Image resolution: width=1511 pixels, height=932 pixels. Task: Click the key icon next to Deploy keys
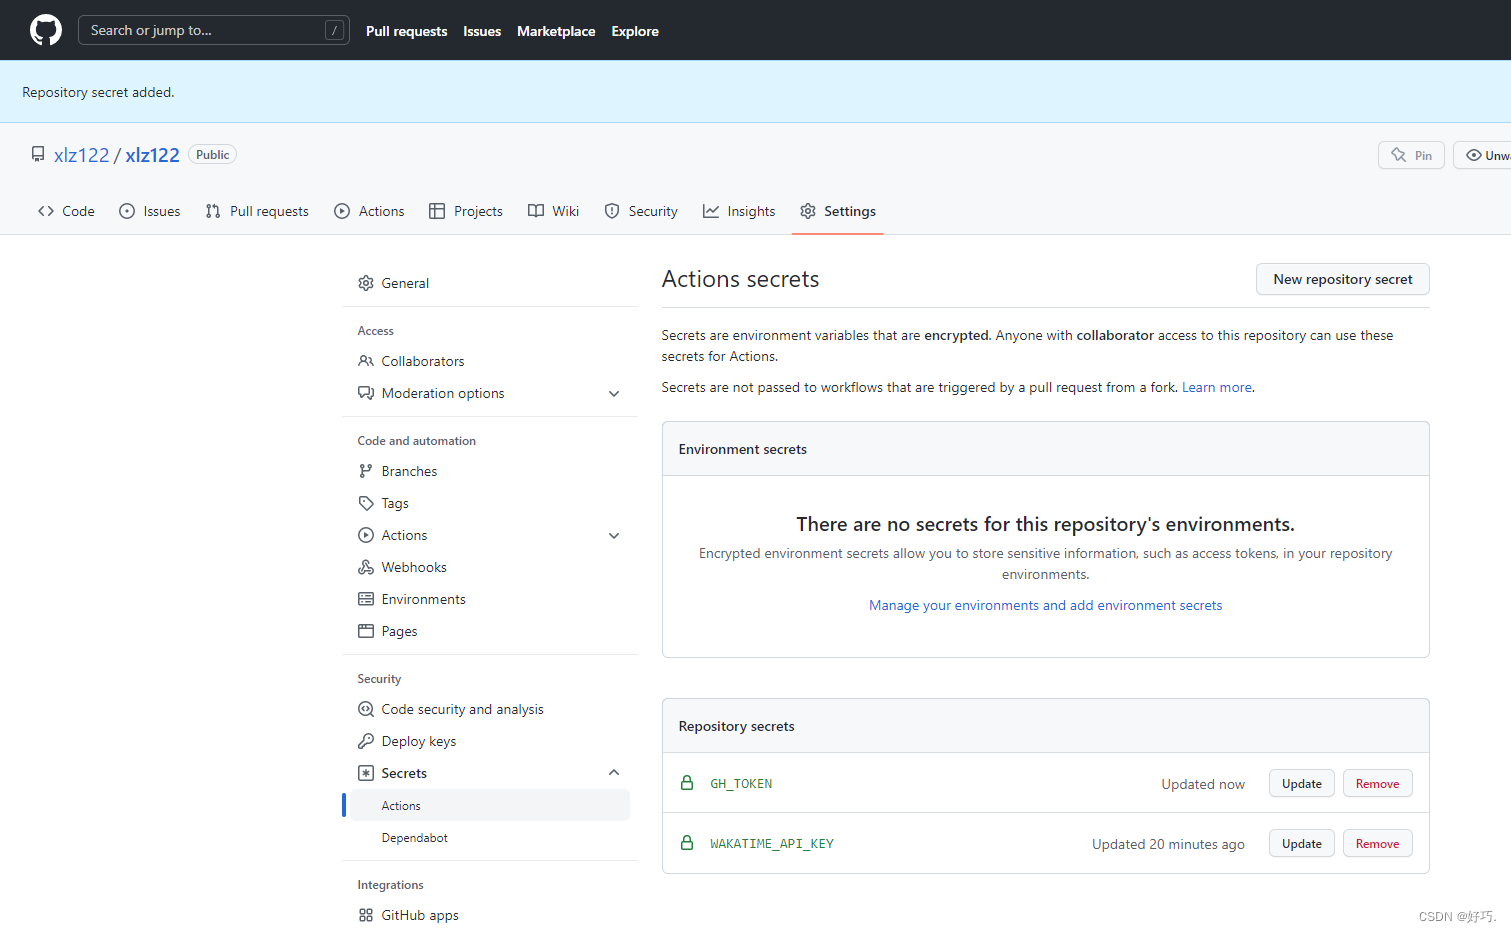(366, 741)
